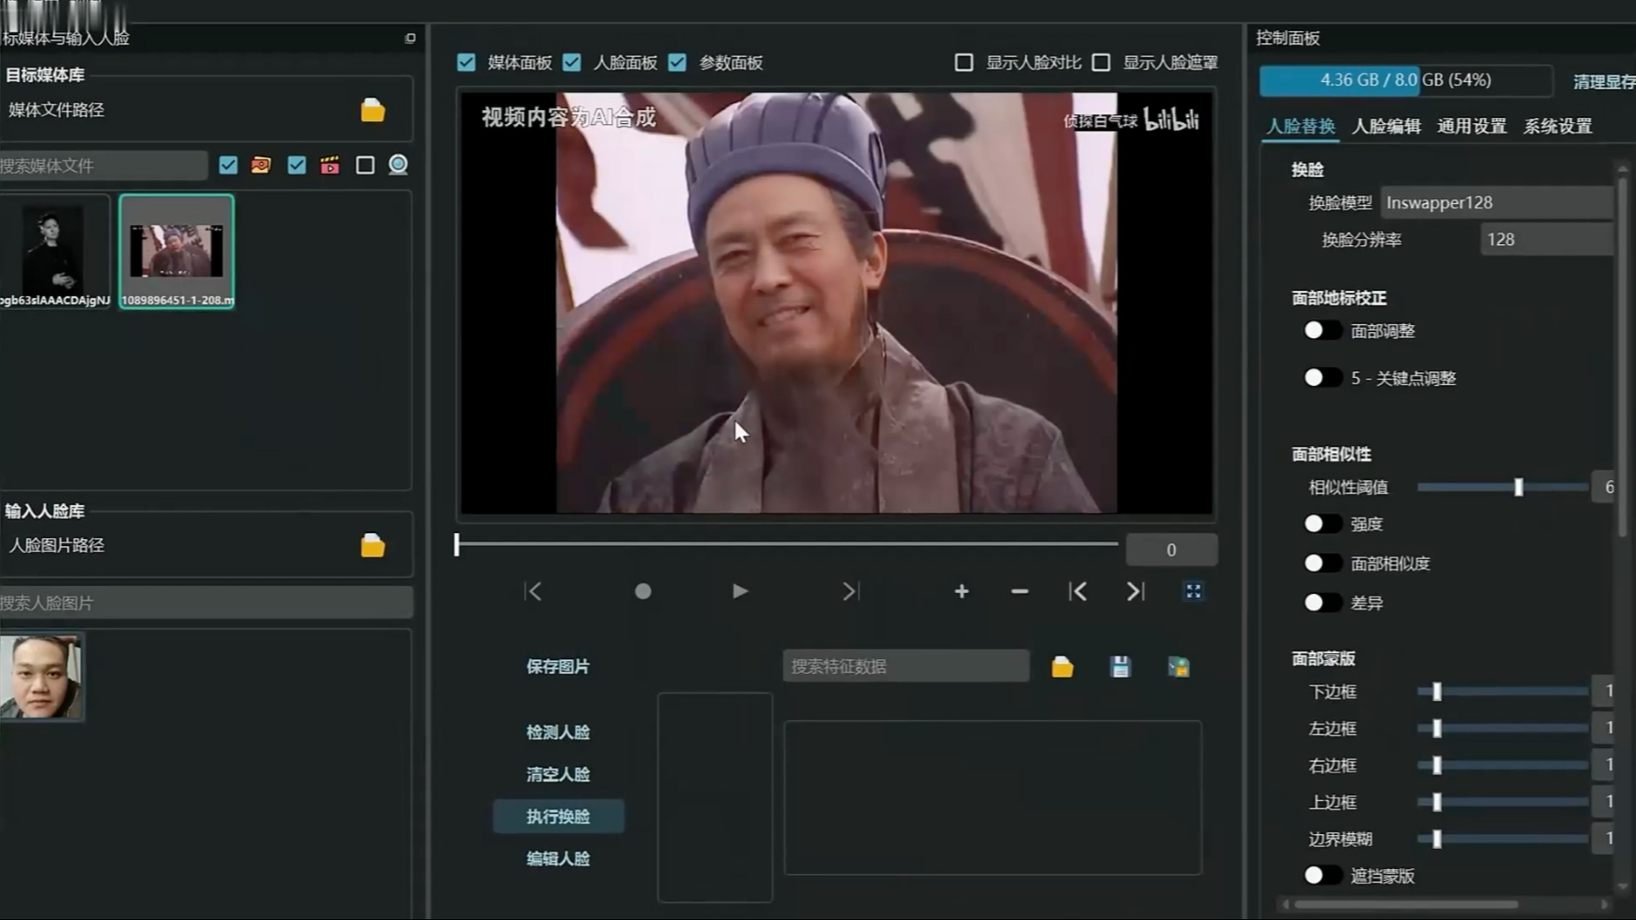
Task: Go to next marker
Action: coord(1135,591)
